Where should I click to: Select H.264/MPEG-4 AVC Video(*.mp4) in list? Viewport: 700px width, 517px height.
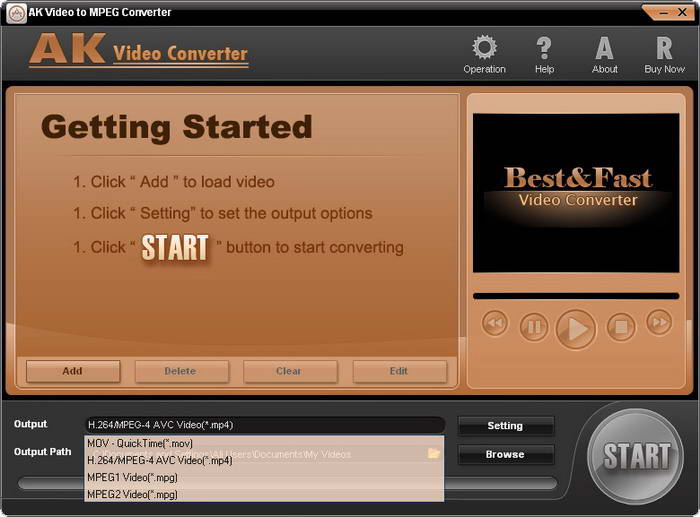coord(264,460)
